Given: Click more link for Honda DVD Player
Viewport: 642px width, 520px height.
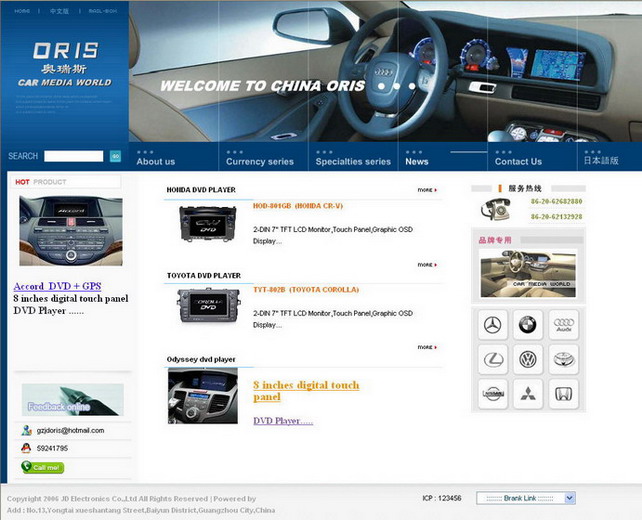Looking at the screenshot, I should (x=427, y=190).
